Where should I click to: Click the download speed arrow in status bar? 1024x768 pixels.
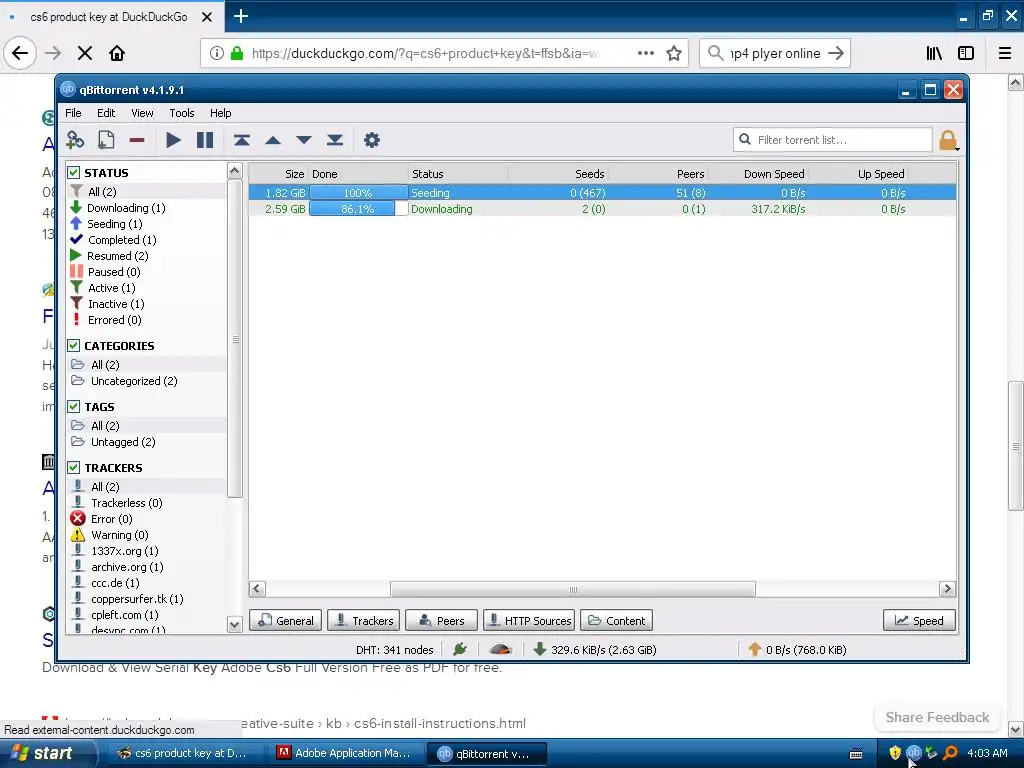(539, 649)
